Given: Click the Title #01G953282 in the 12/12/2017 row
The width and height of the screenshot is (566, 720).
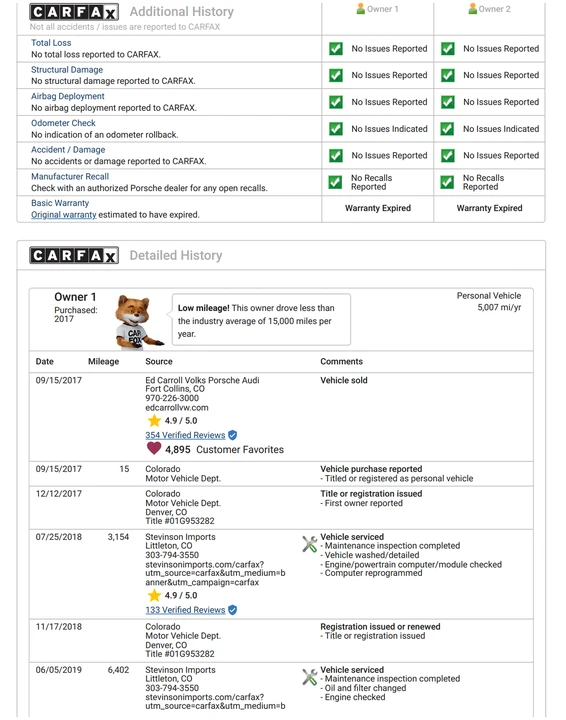Looking at the screenshot, I should coord(180,521).
